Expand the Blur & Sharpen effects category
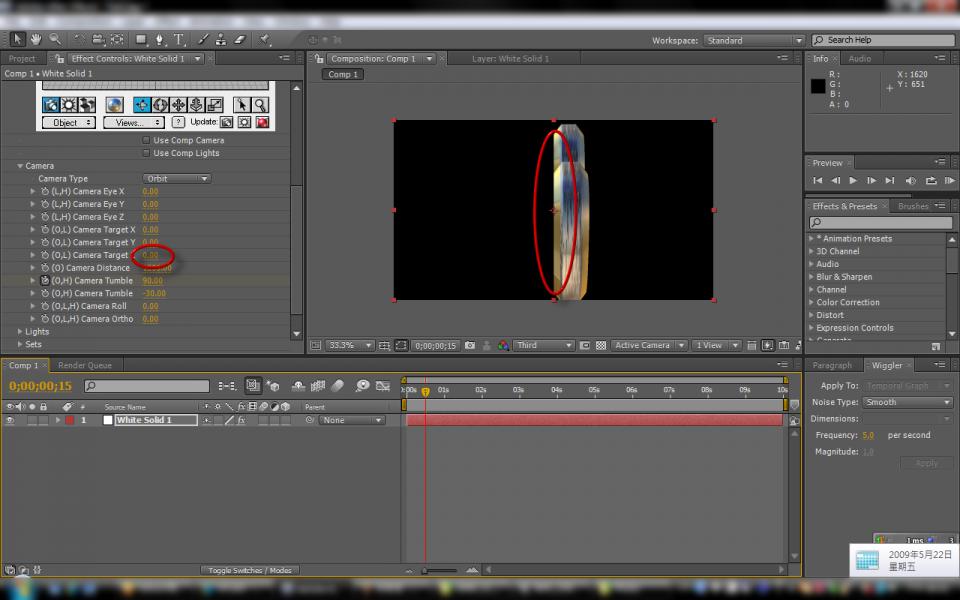 pyautogui.click(x=812, y=277)
